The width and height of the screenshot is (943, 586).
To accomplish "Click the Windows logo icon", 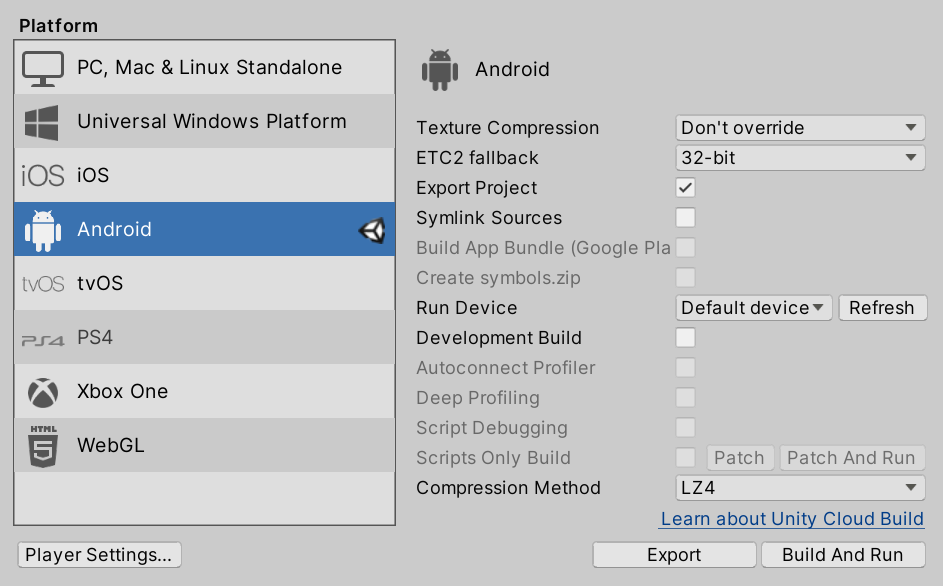I will pos(41,123).
